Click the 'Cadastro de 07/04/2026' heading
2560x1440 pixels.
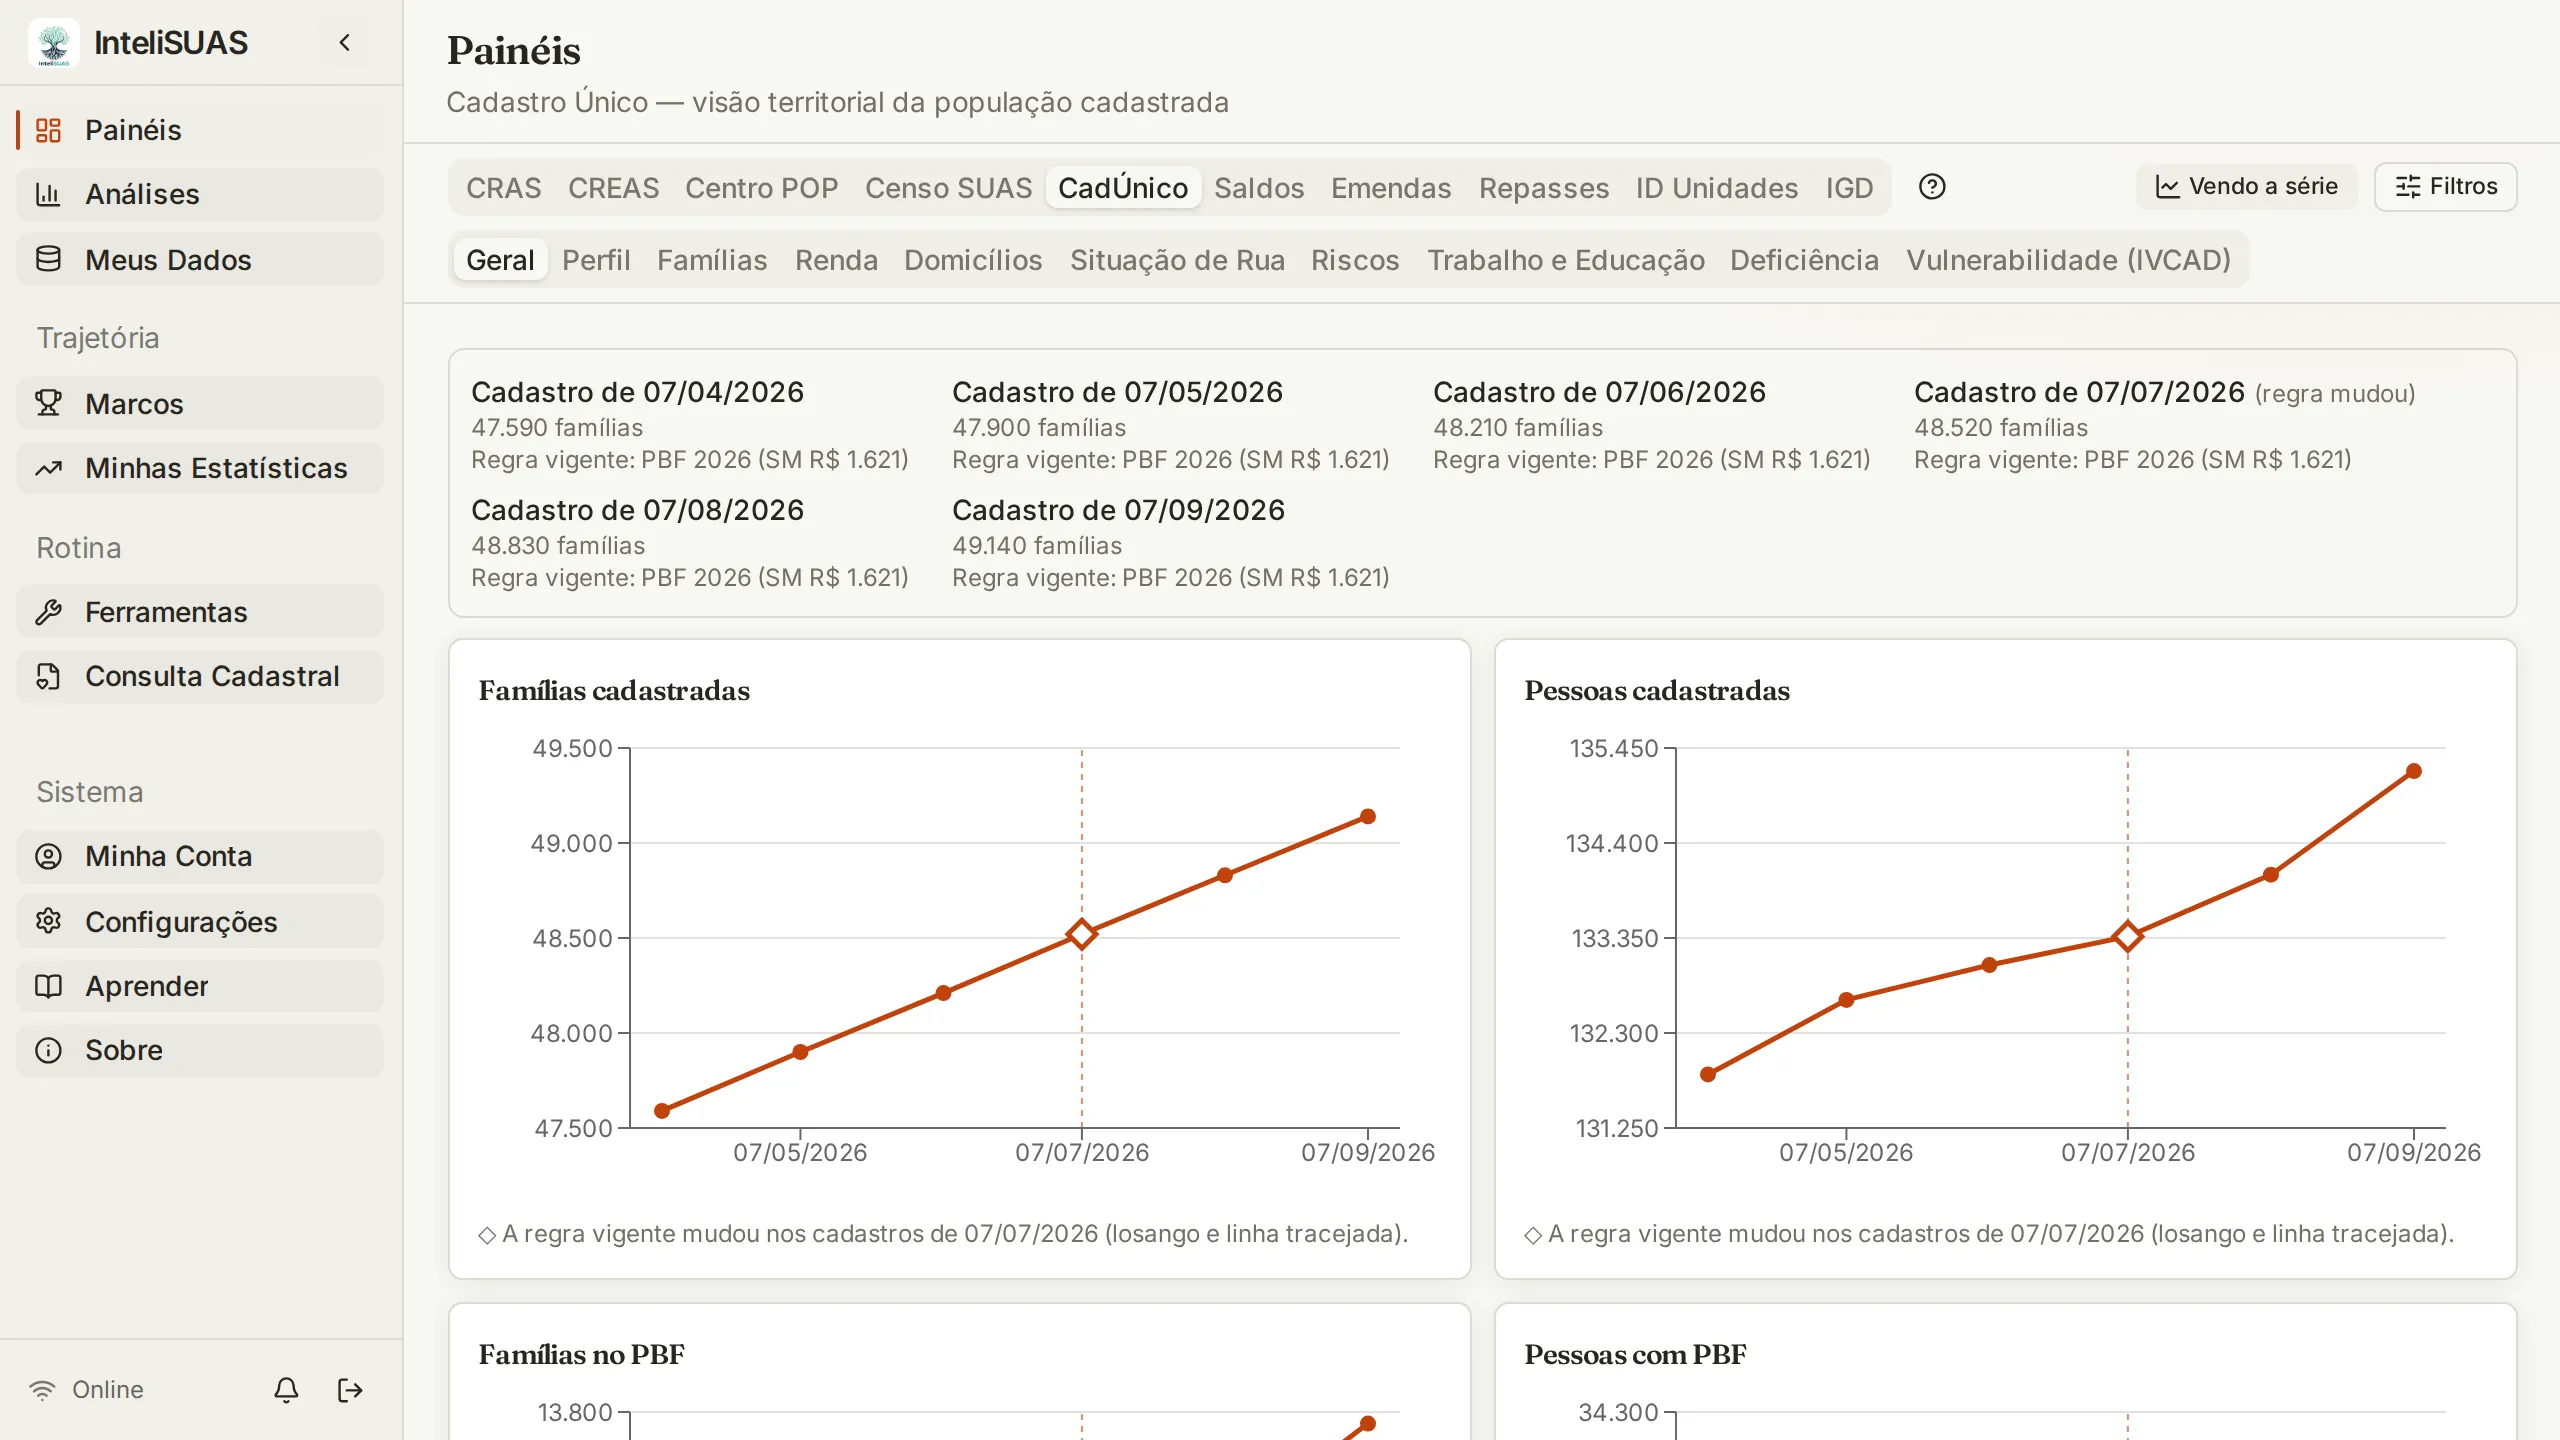pyautogui.click(x=637, y=392)
